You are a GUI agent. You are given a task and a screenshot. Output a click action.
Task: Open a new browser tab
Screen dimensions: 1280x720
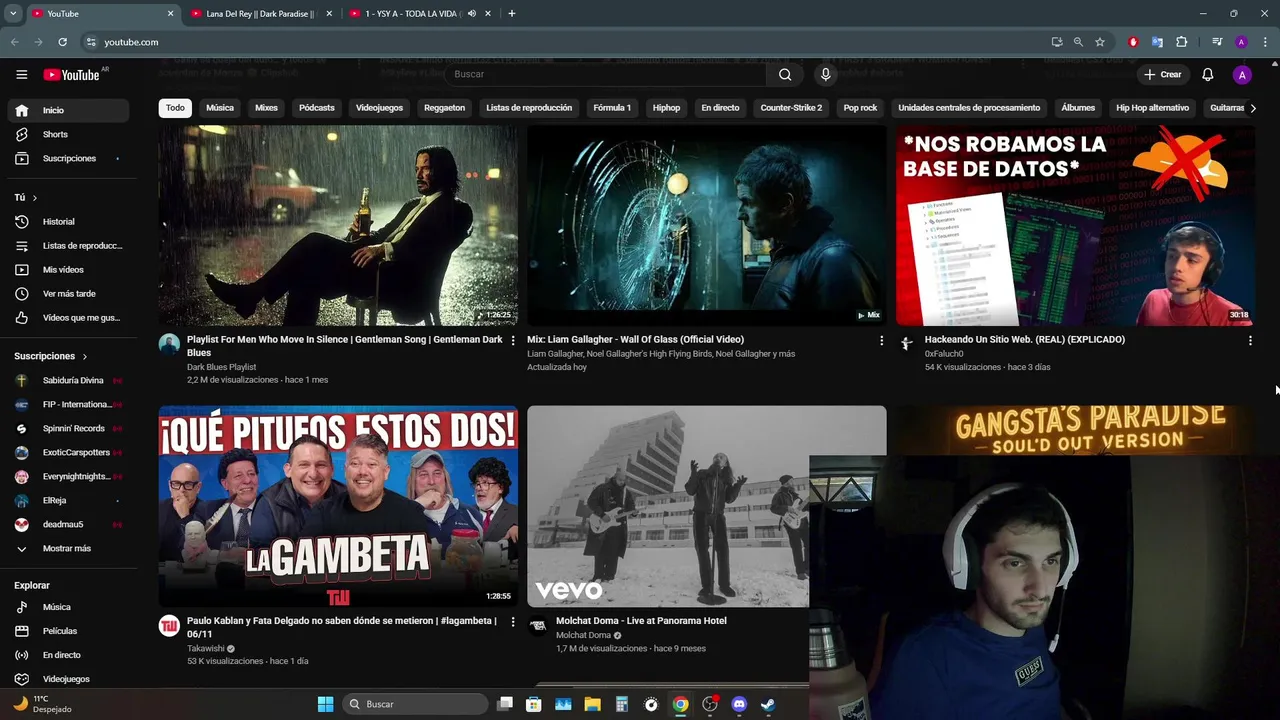click(512, 13)
